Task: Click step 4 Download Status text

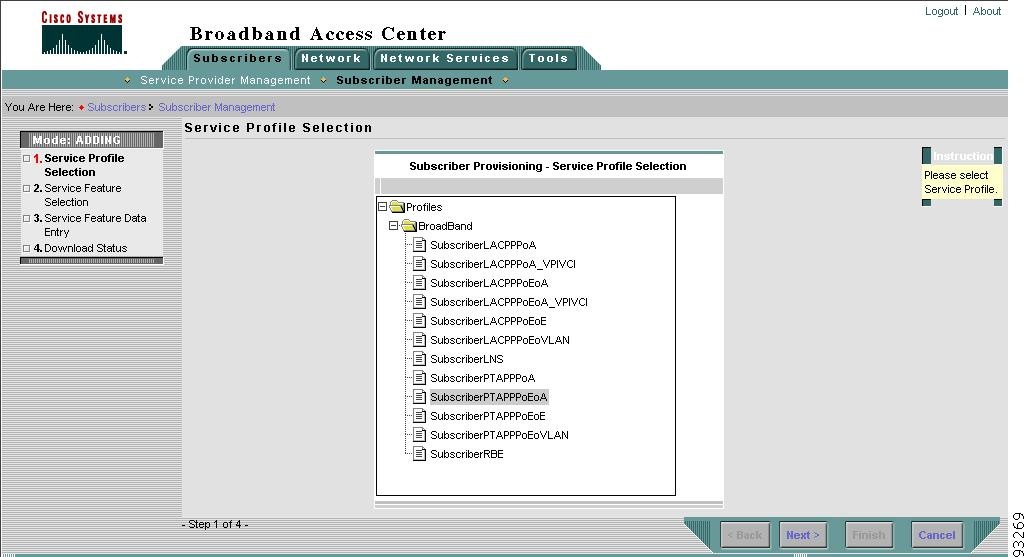Action: 86,248
